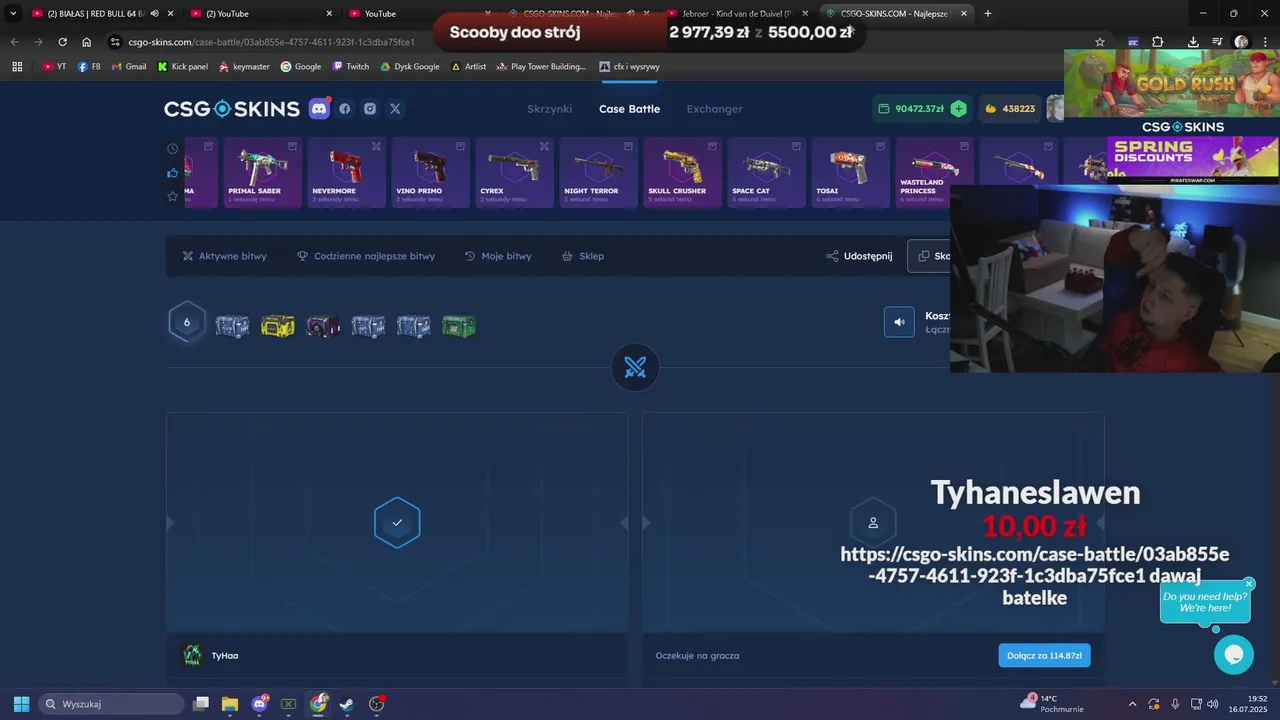Join battle via Dołącz za 114.87zł
The height and width of the screenshot is (720, 1280).
[x=1044, y=655]
